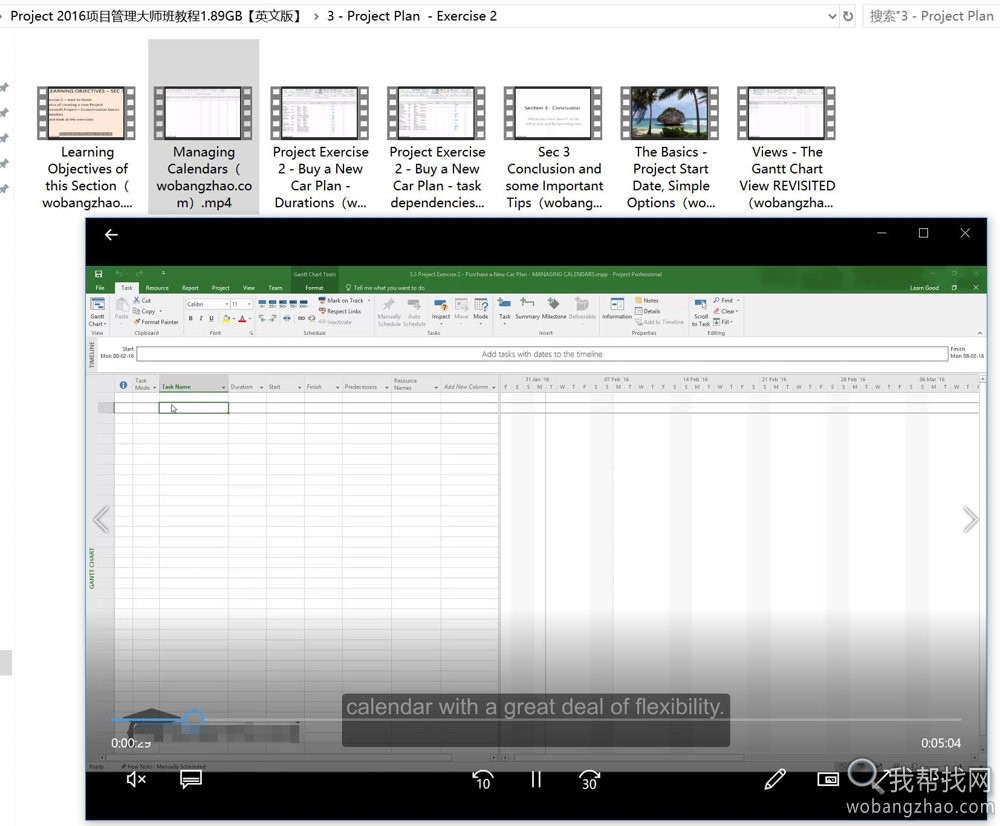This screenshot has height=826, width=1000.
Task: Open the File tab in video's Project ribbon
Action: click(100, 288)
